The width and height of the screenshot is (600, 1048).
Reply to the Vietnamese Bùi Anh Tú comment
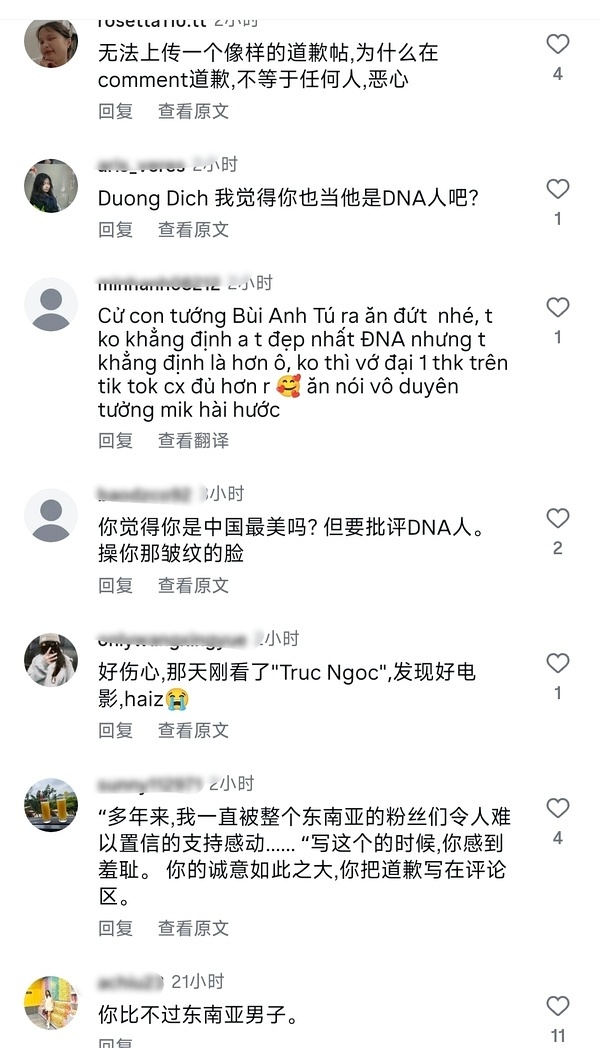click(x=116, y=440)
